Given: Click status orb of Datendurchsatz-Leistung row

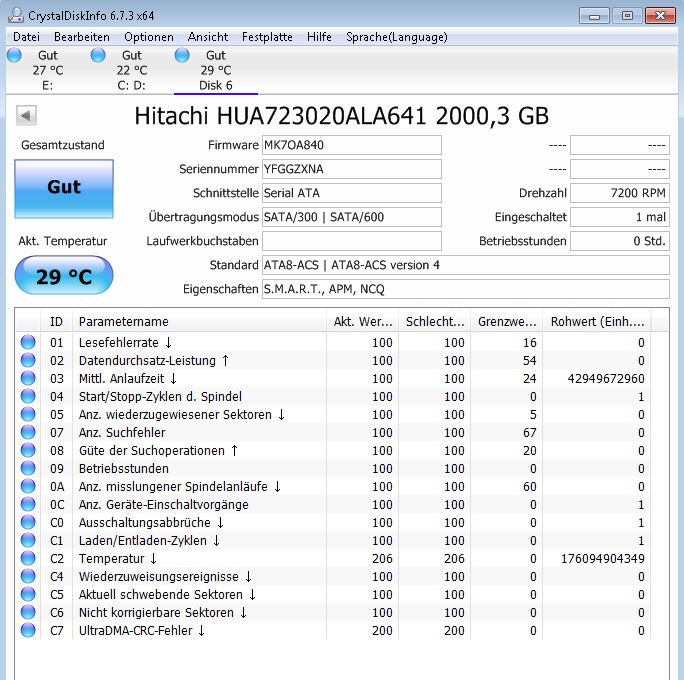Looking at the screenshot, I should point(28,360).
